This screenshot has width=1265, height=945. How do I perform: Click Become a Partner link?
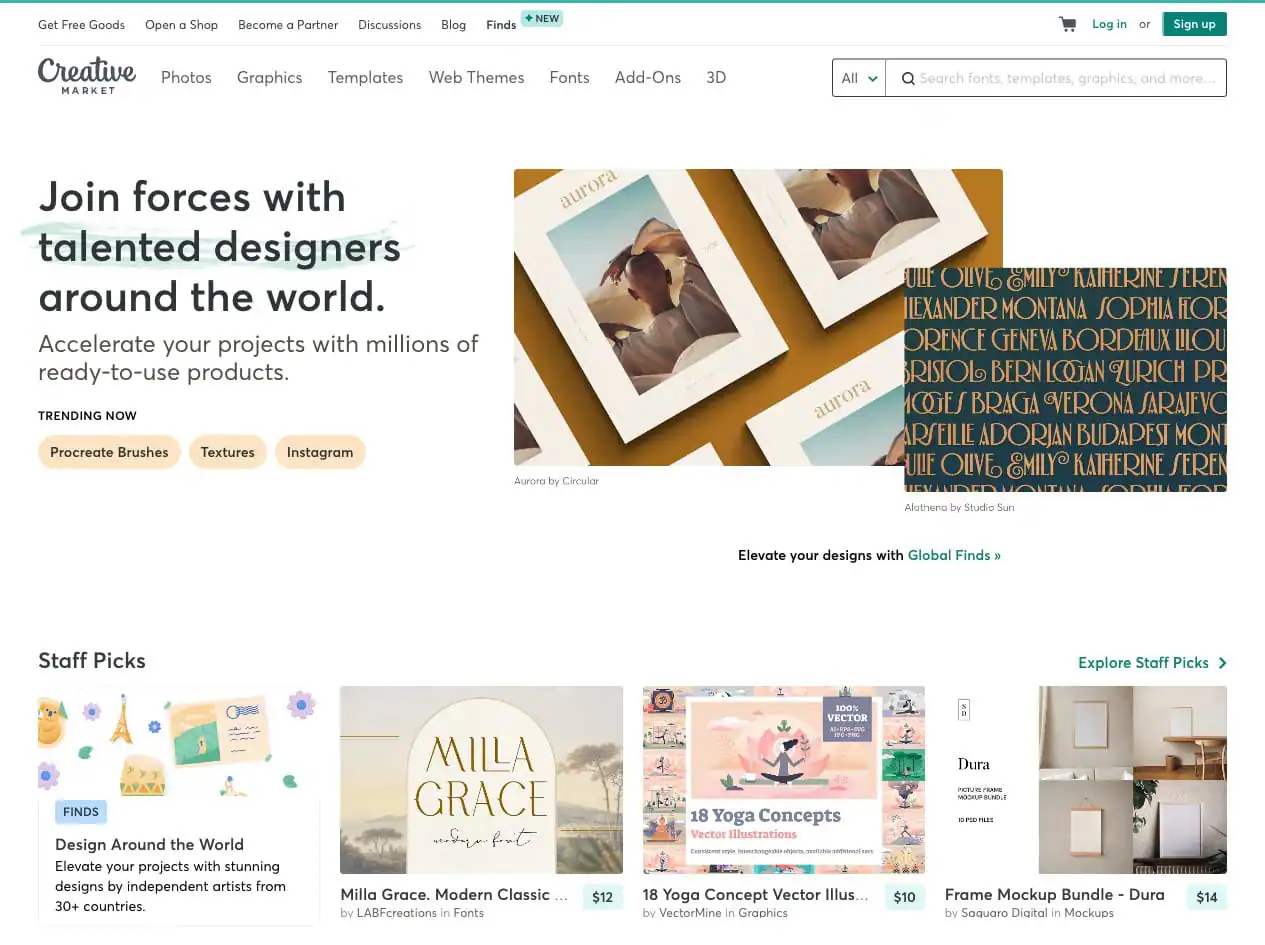[x=288, y=24]
